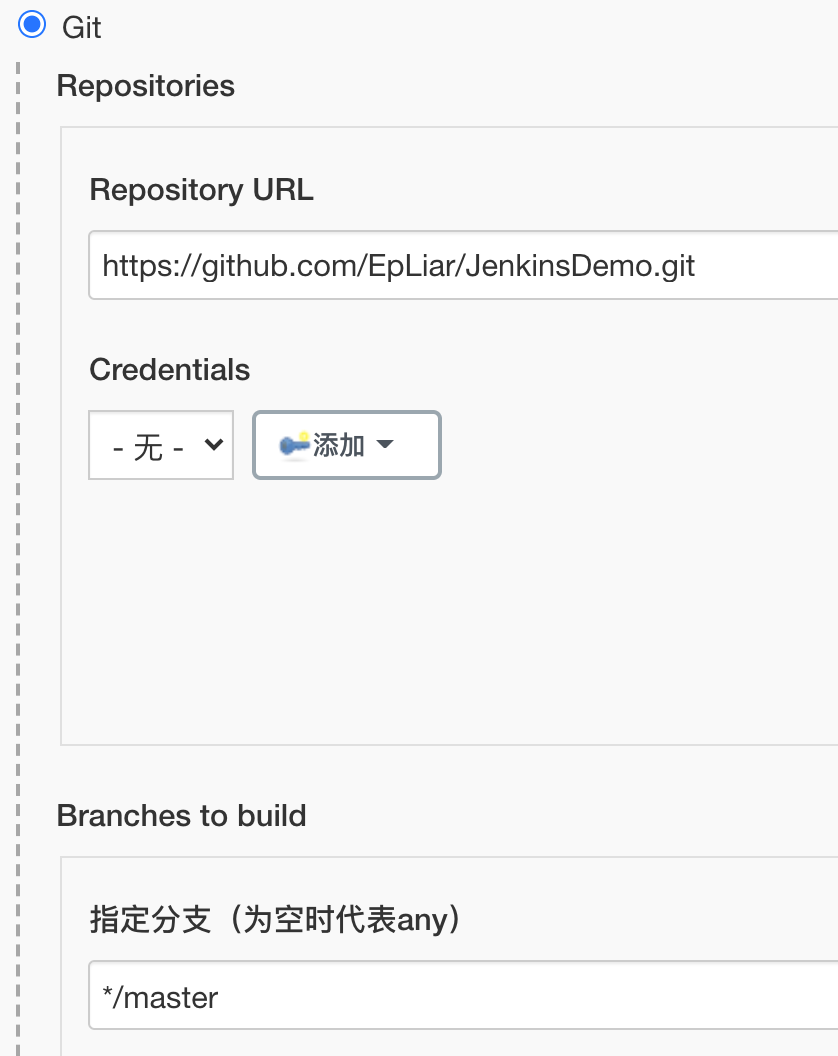Click the Branches to build section heading
The height and width of the screenshot is (1056, 838).
182,816
